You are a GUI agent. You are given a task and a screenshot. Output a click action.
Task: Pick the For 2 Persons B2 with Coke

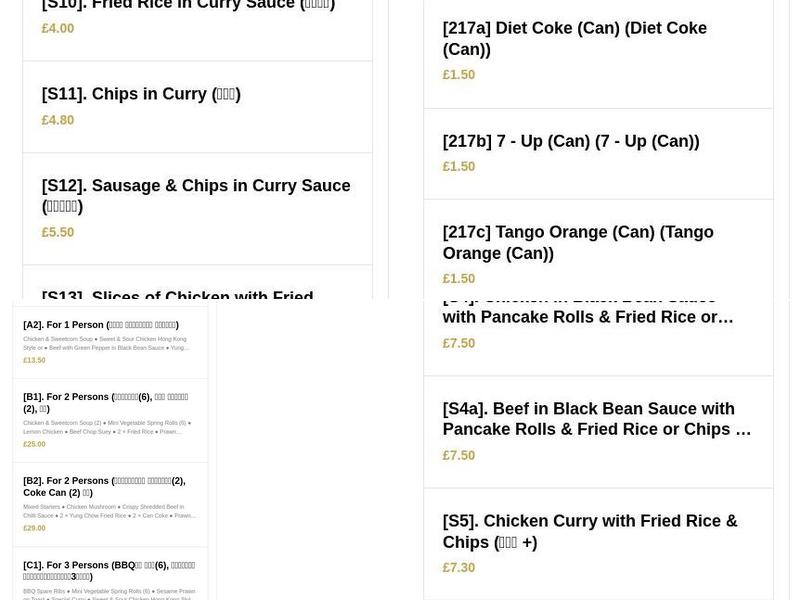coord(105,486)
